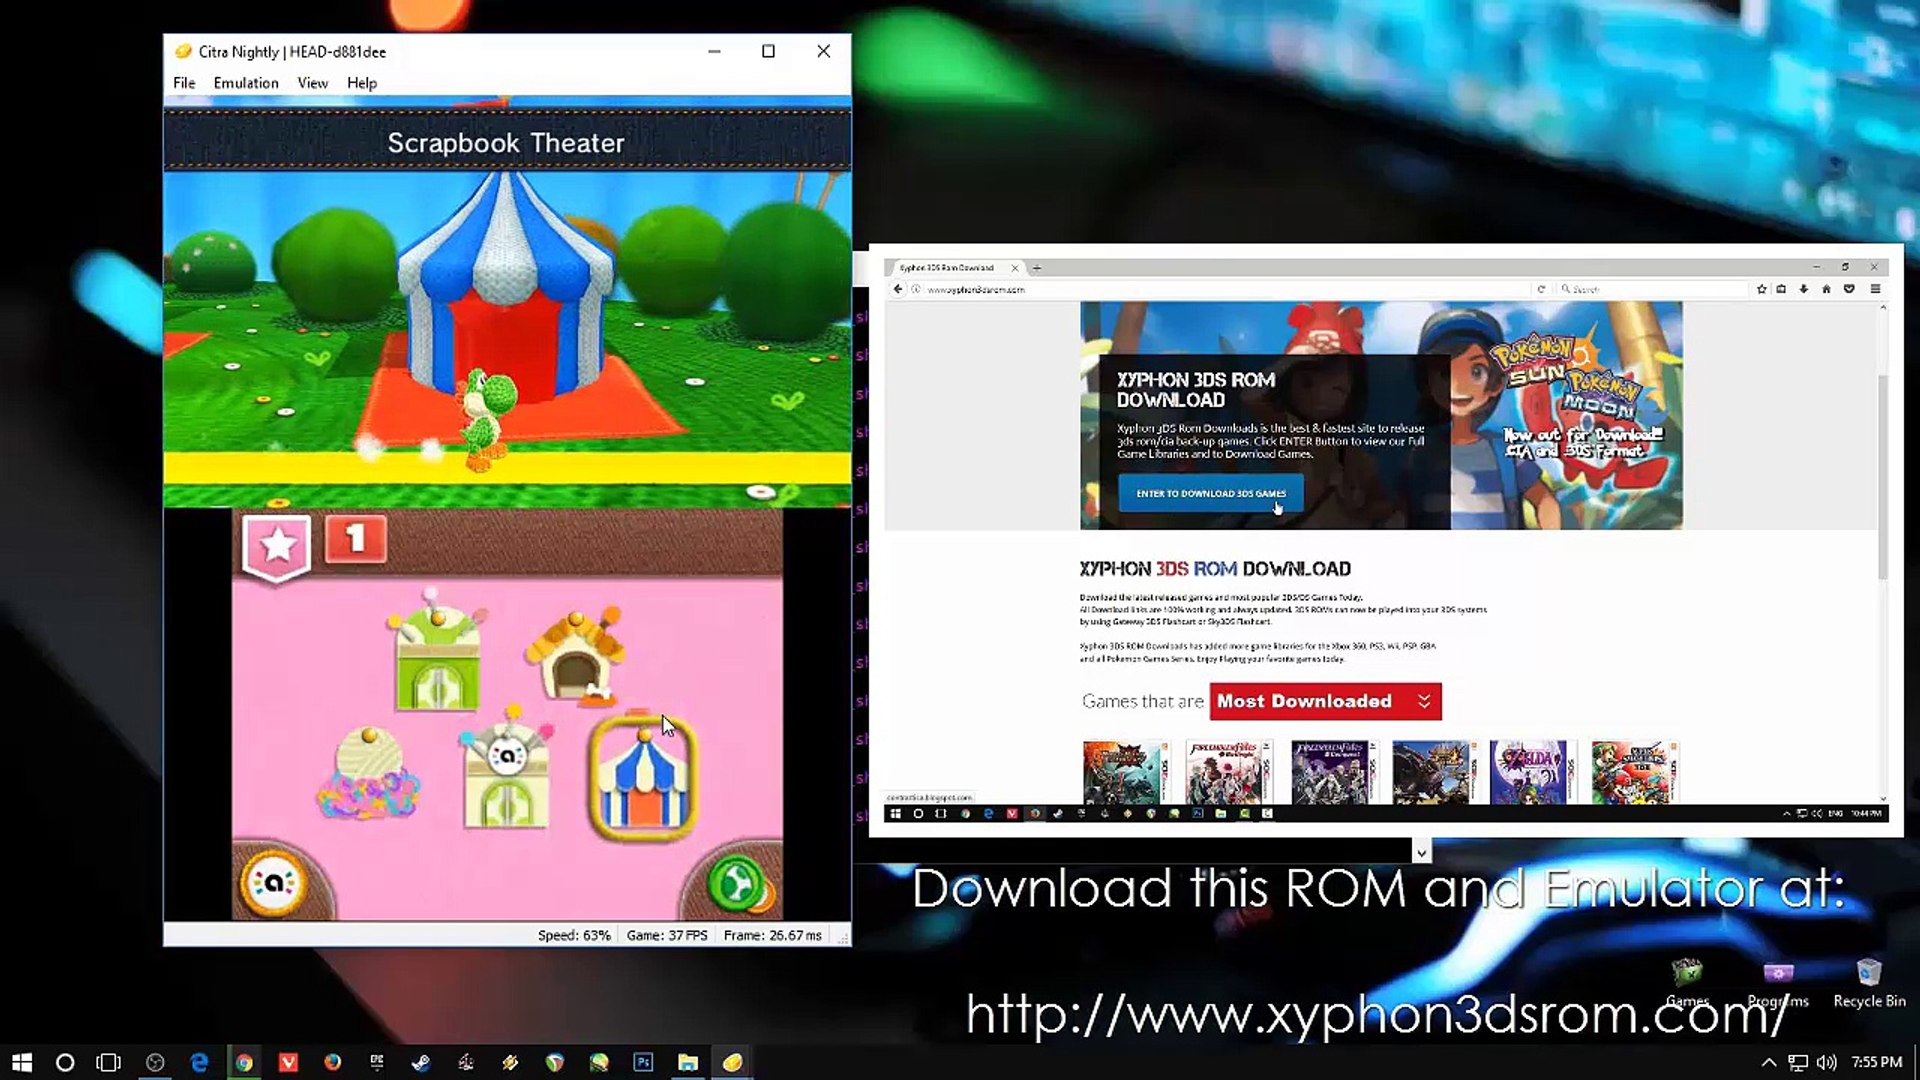Tap the green Yoshi egg button
Image resolution: width=1920 pixels, height=1080 pixels.
(737, 884)
